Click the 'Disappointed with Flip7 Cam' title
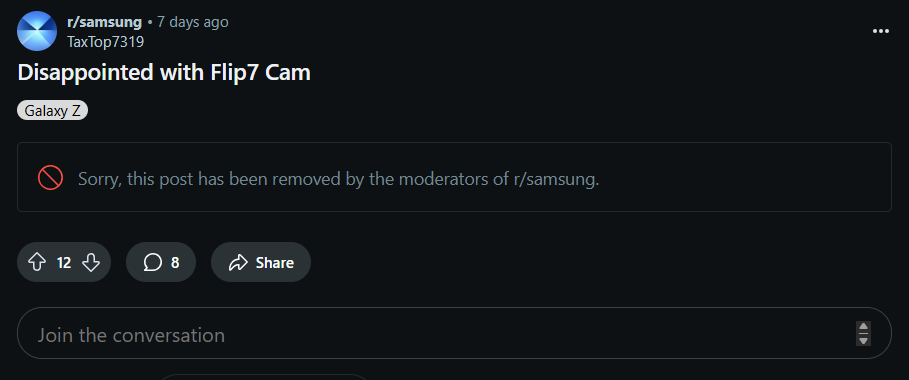This screenshot has height=380, width=909. tap(164, 73)
